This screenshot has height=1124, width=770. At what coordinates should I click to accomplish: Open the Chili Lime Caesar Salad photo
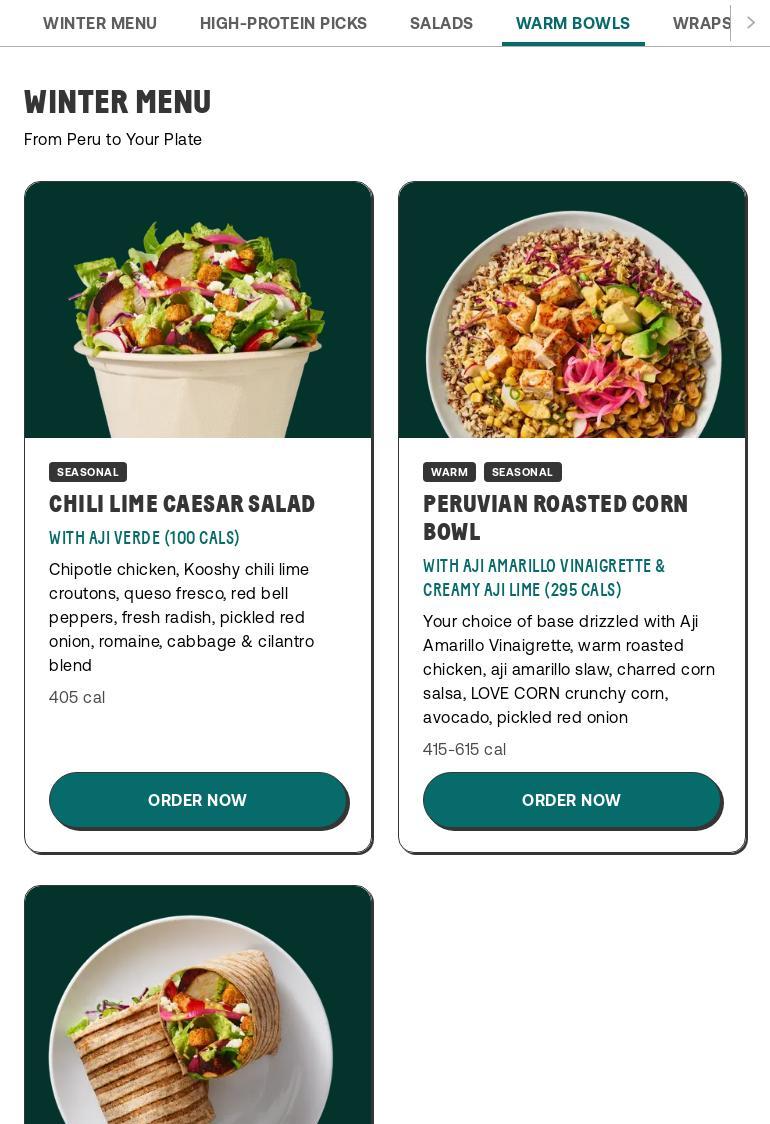coord(199,310)
